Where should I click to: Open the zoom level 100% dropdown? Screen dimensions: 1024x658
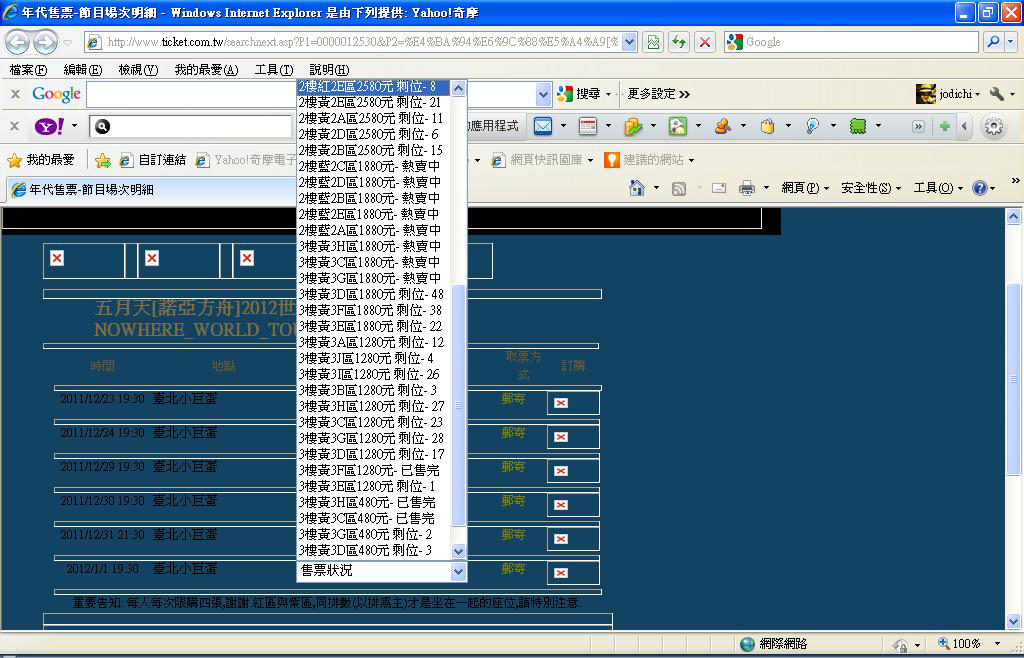(997, 644)
